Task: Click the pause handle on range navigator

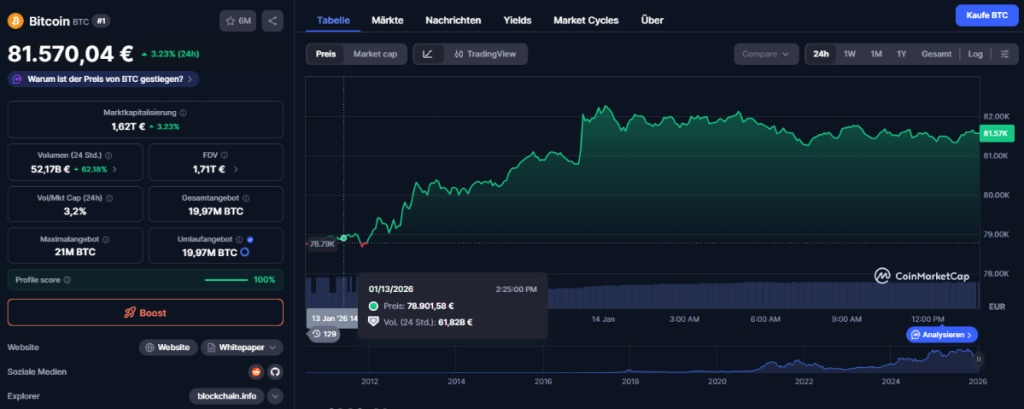Action: (x=978, y=359)
